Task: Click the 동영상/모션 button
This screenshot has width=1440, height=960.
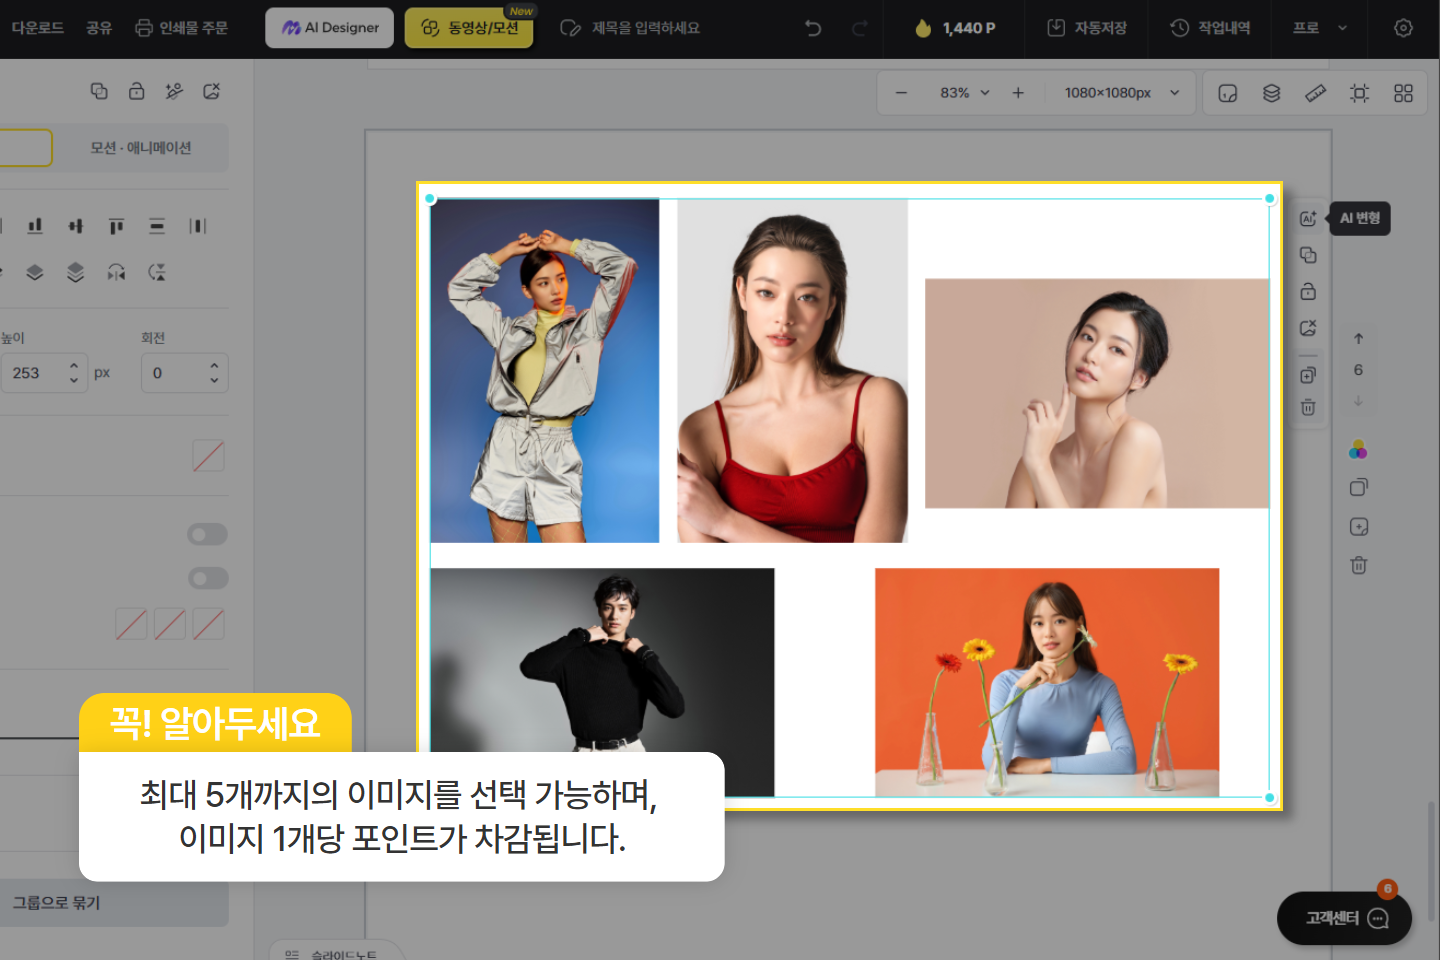Action: pyautogui.click(x=469, y=28)
